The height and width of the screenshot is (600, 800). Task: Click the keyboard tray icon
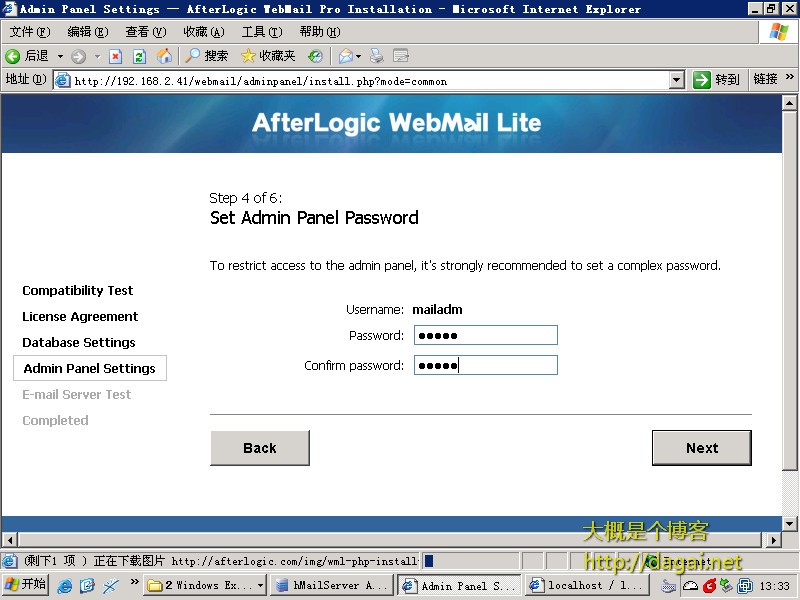click(x=668, y=586)
